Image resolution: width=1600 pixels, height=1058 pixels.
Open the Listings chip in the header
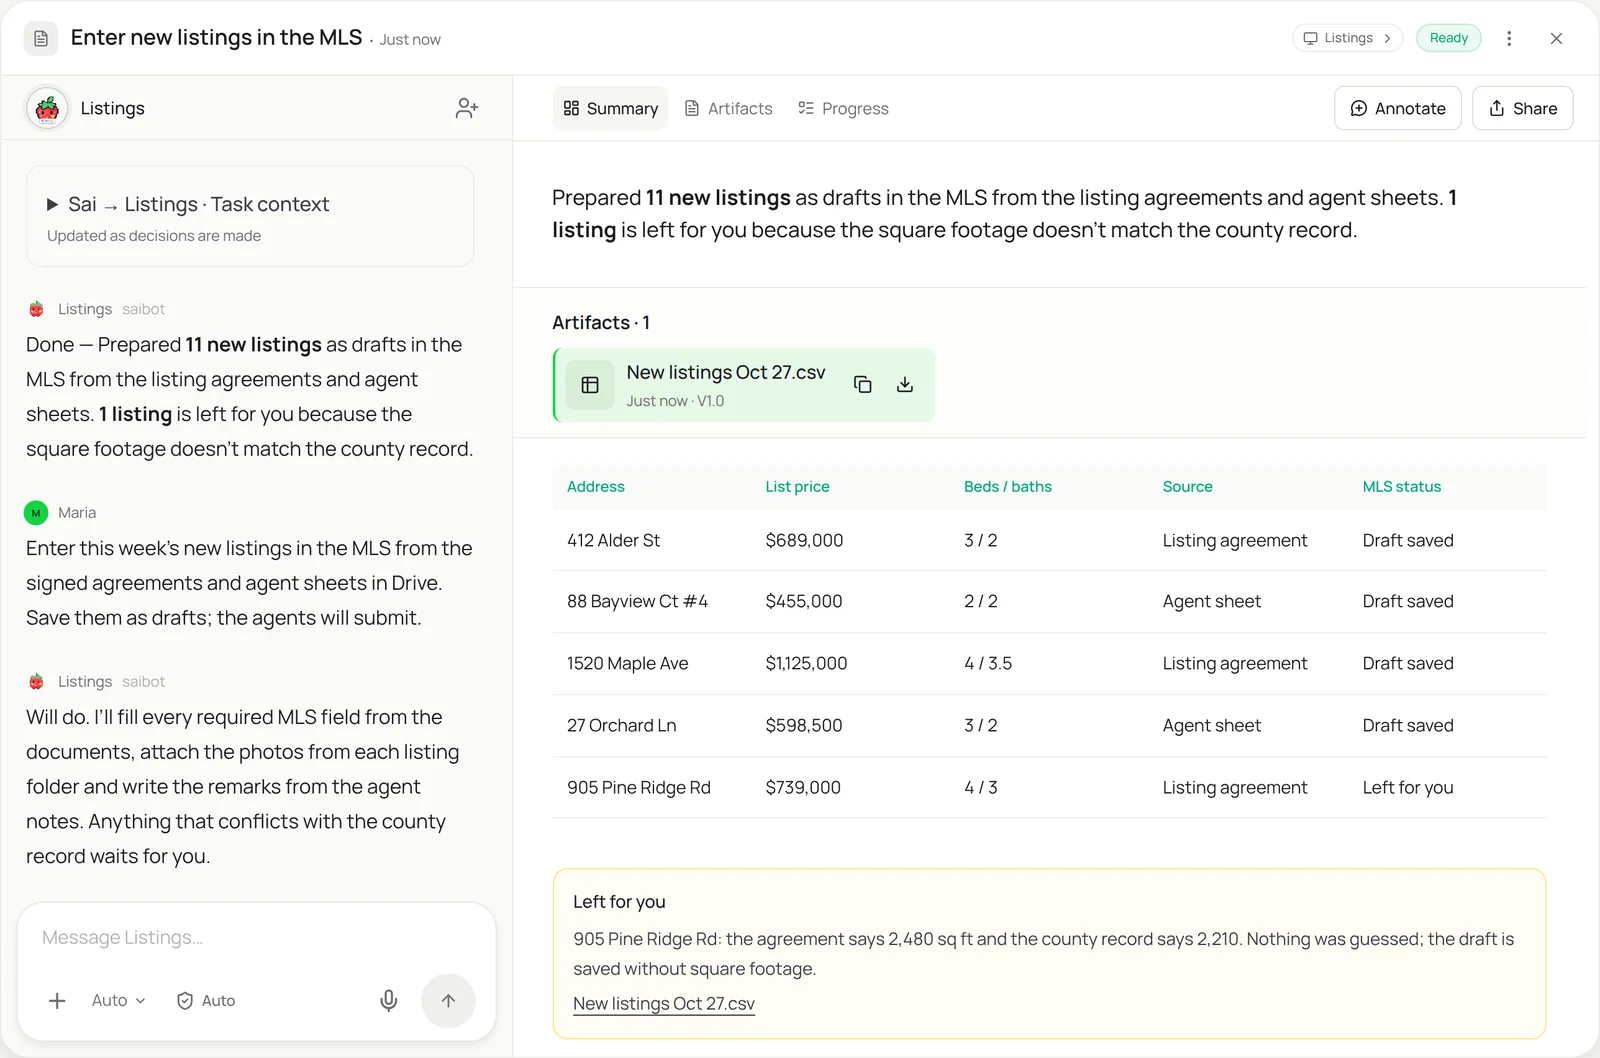[1348, 38]
